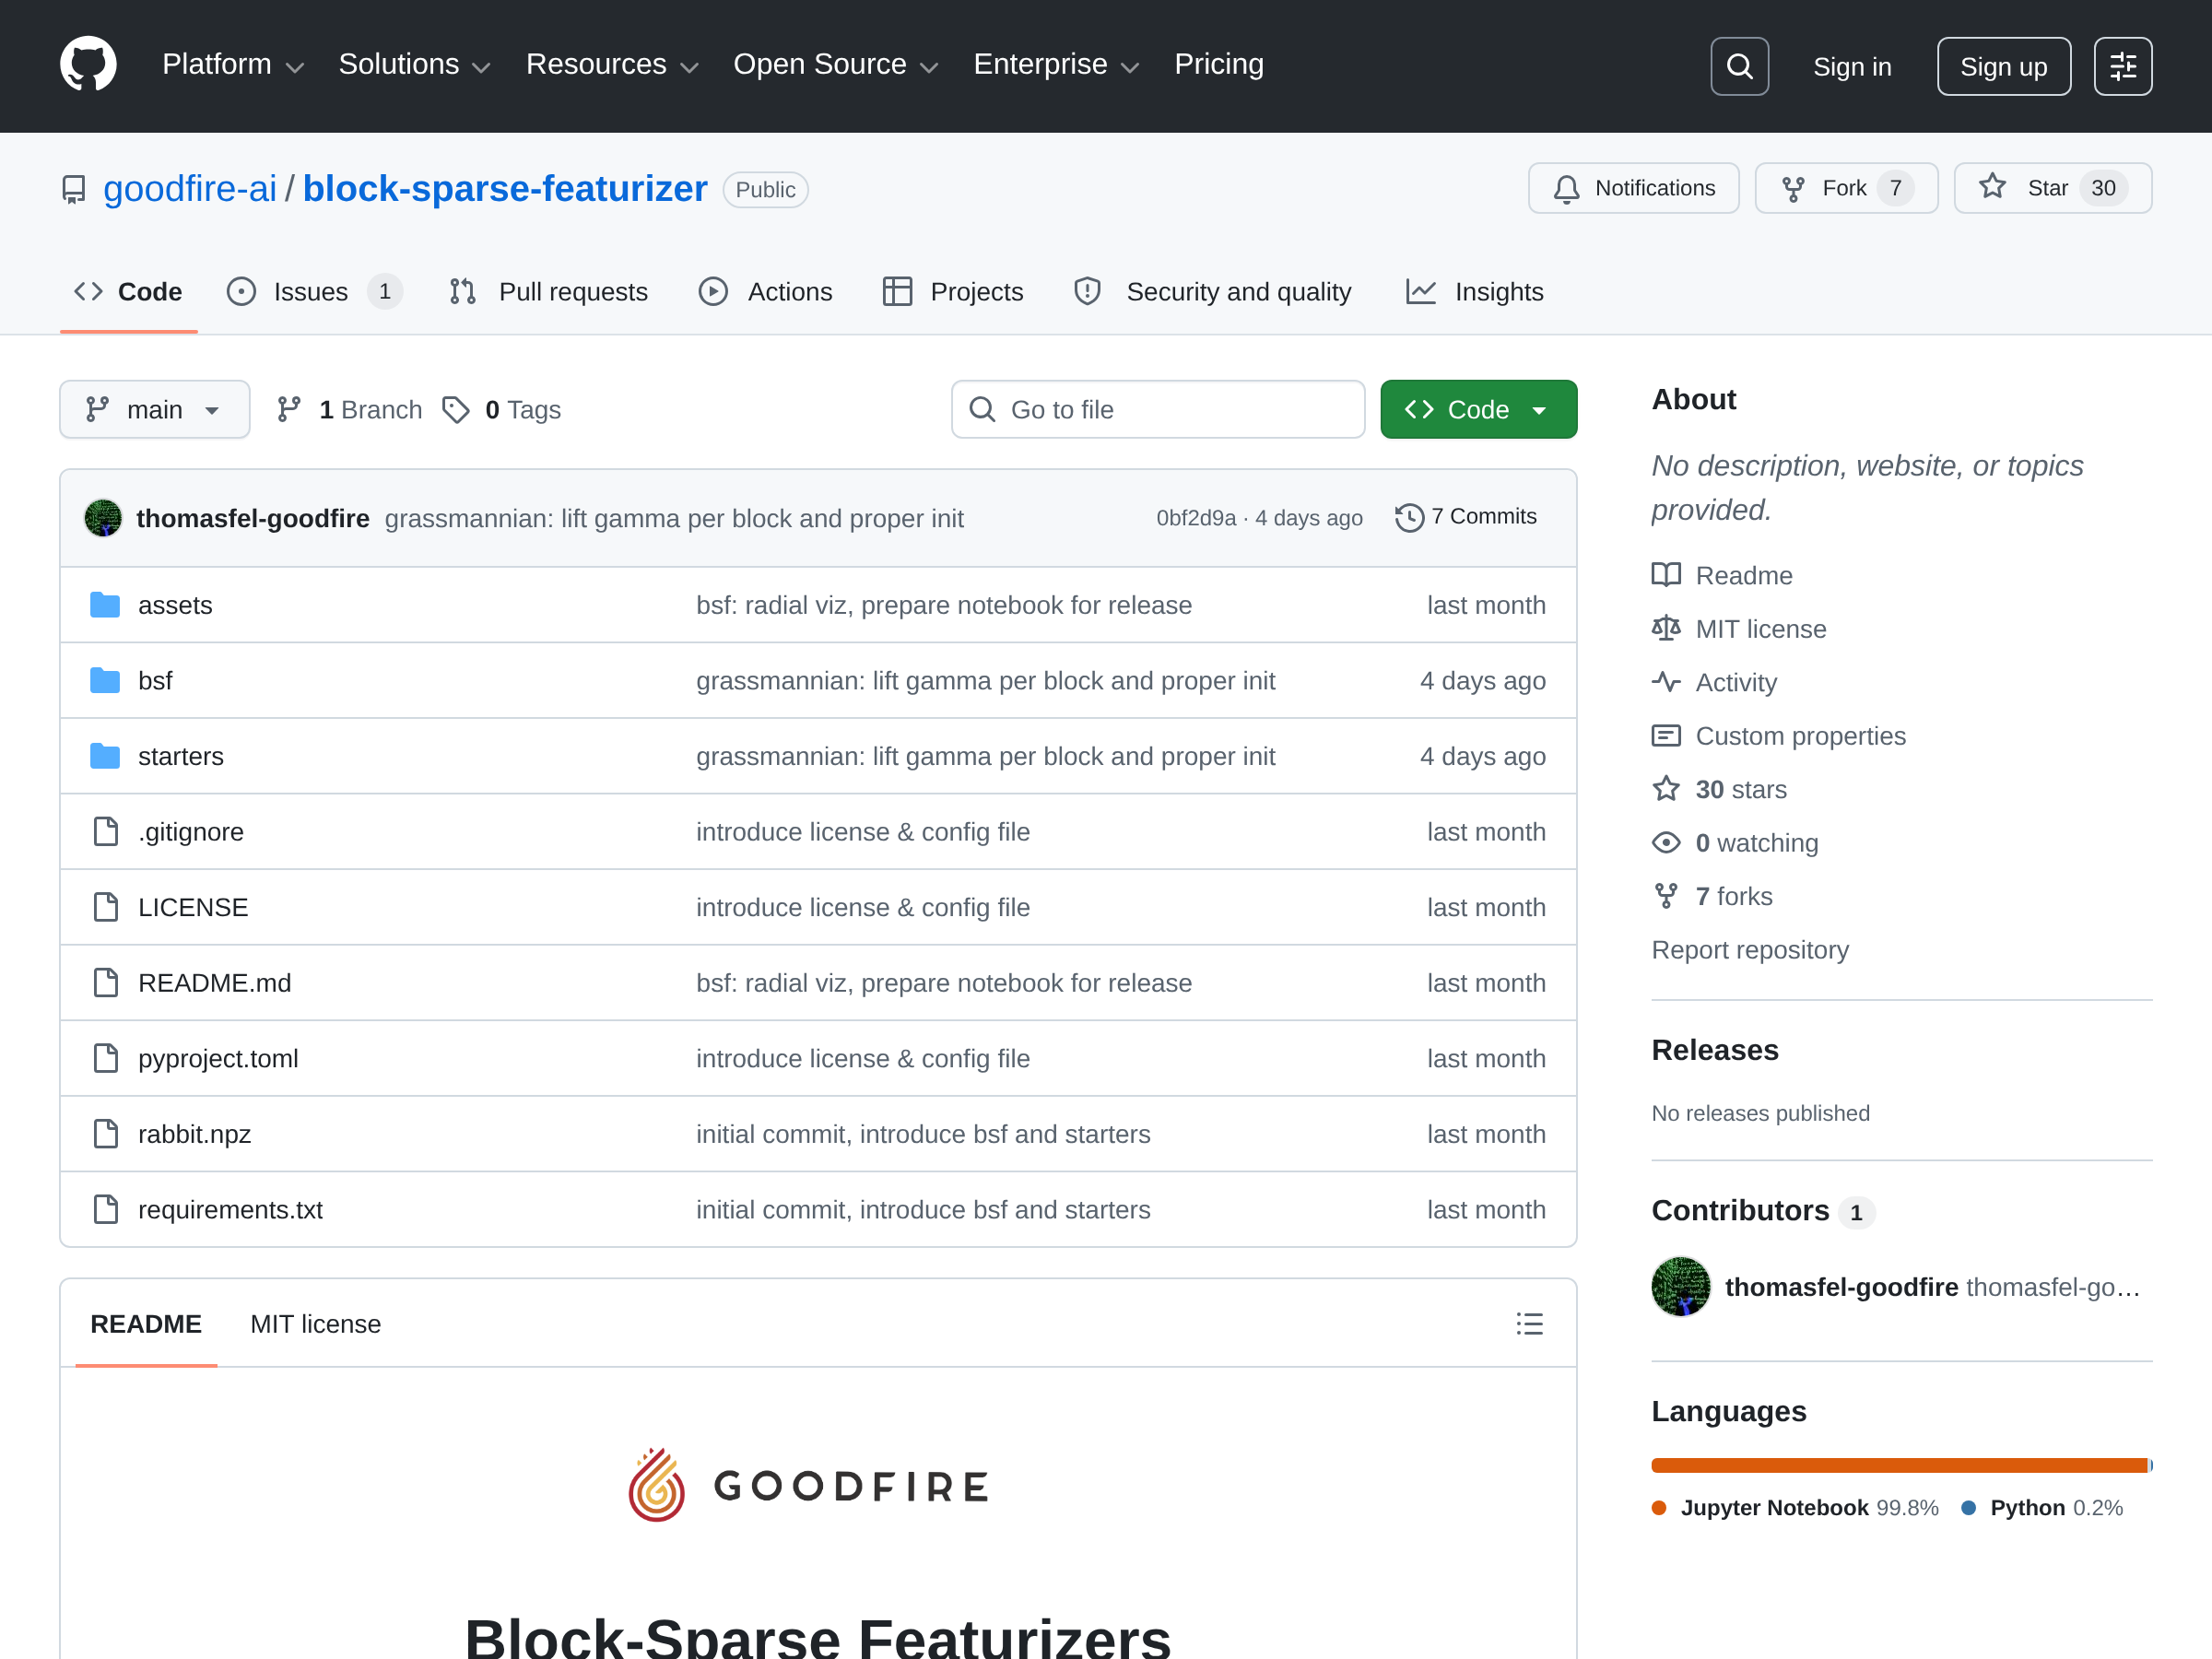Open the 7 Commits link
2212x1659 pixels.
pos(1466,517)
